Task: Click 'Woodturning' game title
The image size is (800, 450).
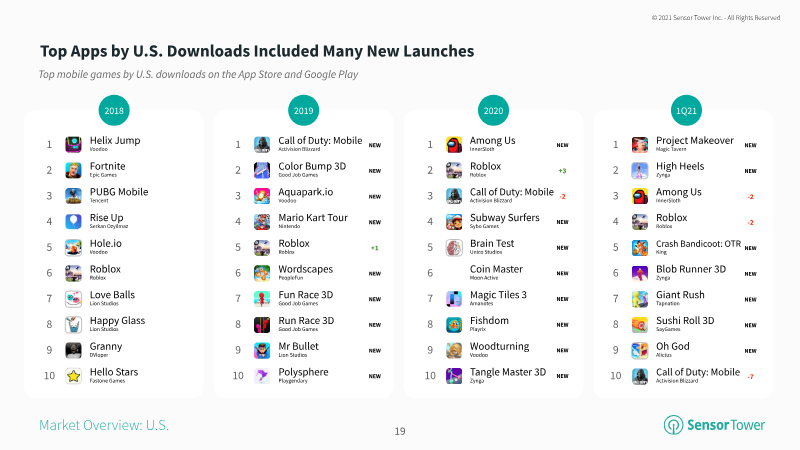Action: (499, 346)
